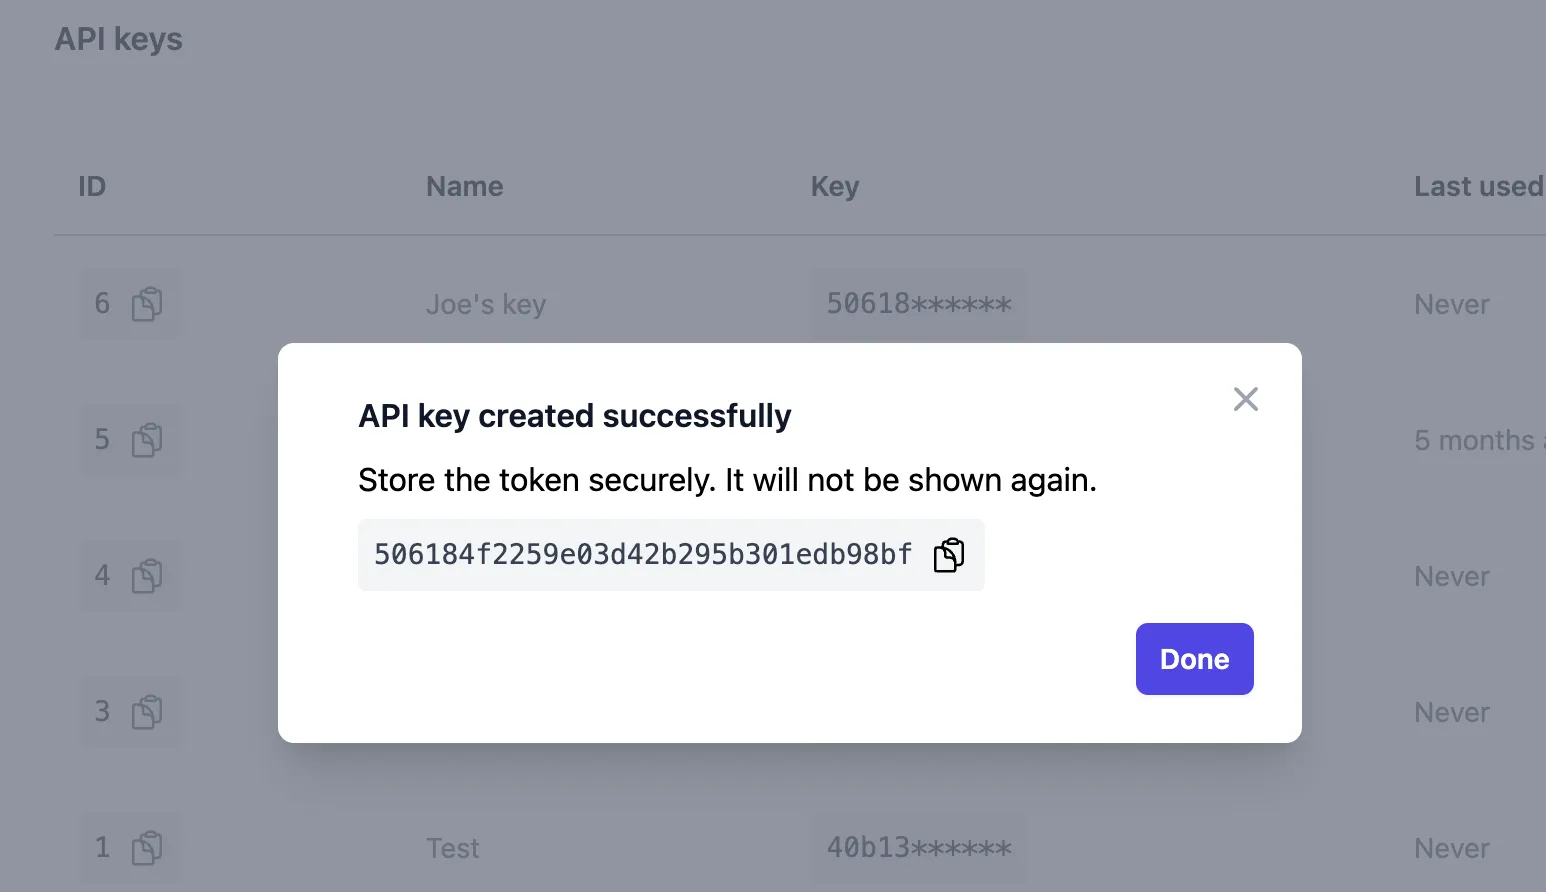Click the Never label for key 6
Image resolution: width=1546 pixels, height=892 pixels.
1451,304
